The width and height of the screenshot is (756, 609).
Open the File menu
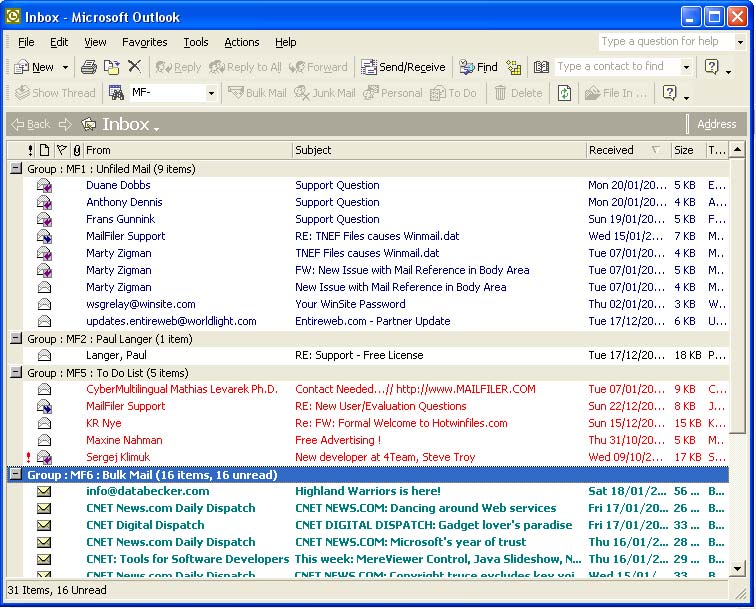[26, 42]
